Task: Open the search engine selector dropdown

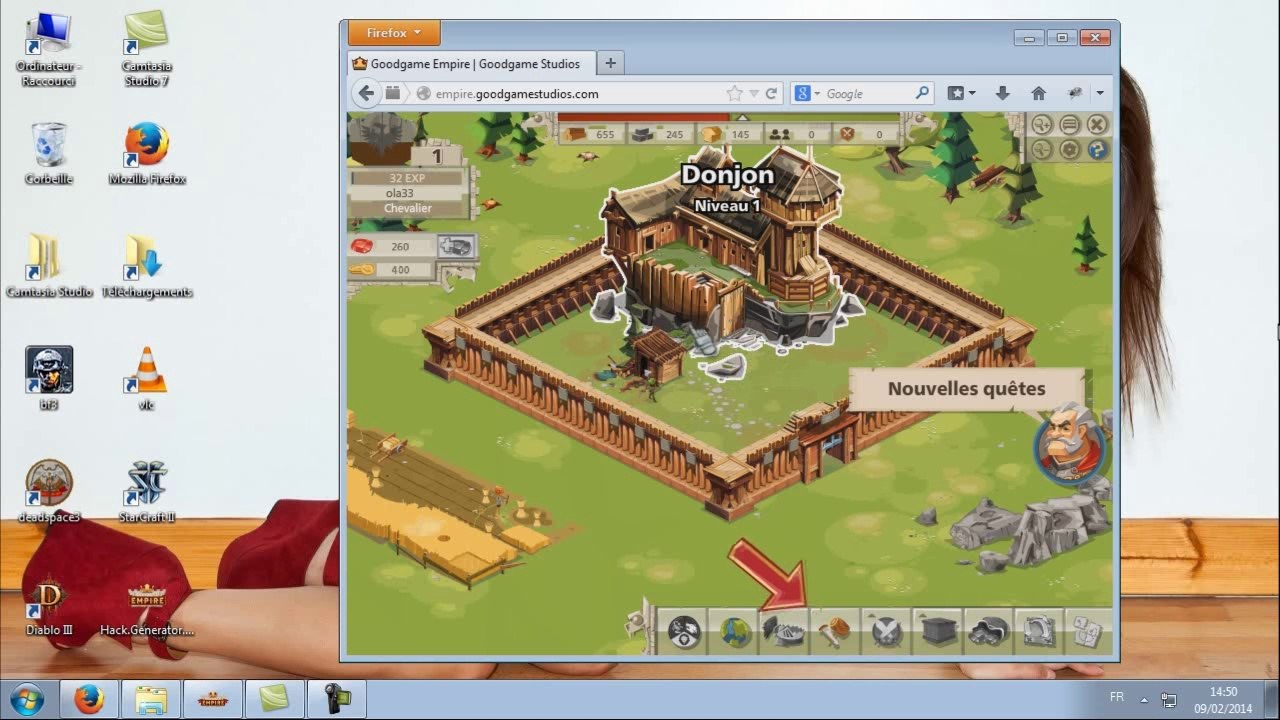Action: click(806, 93)
